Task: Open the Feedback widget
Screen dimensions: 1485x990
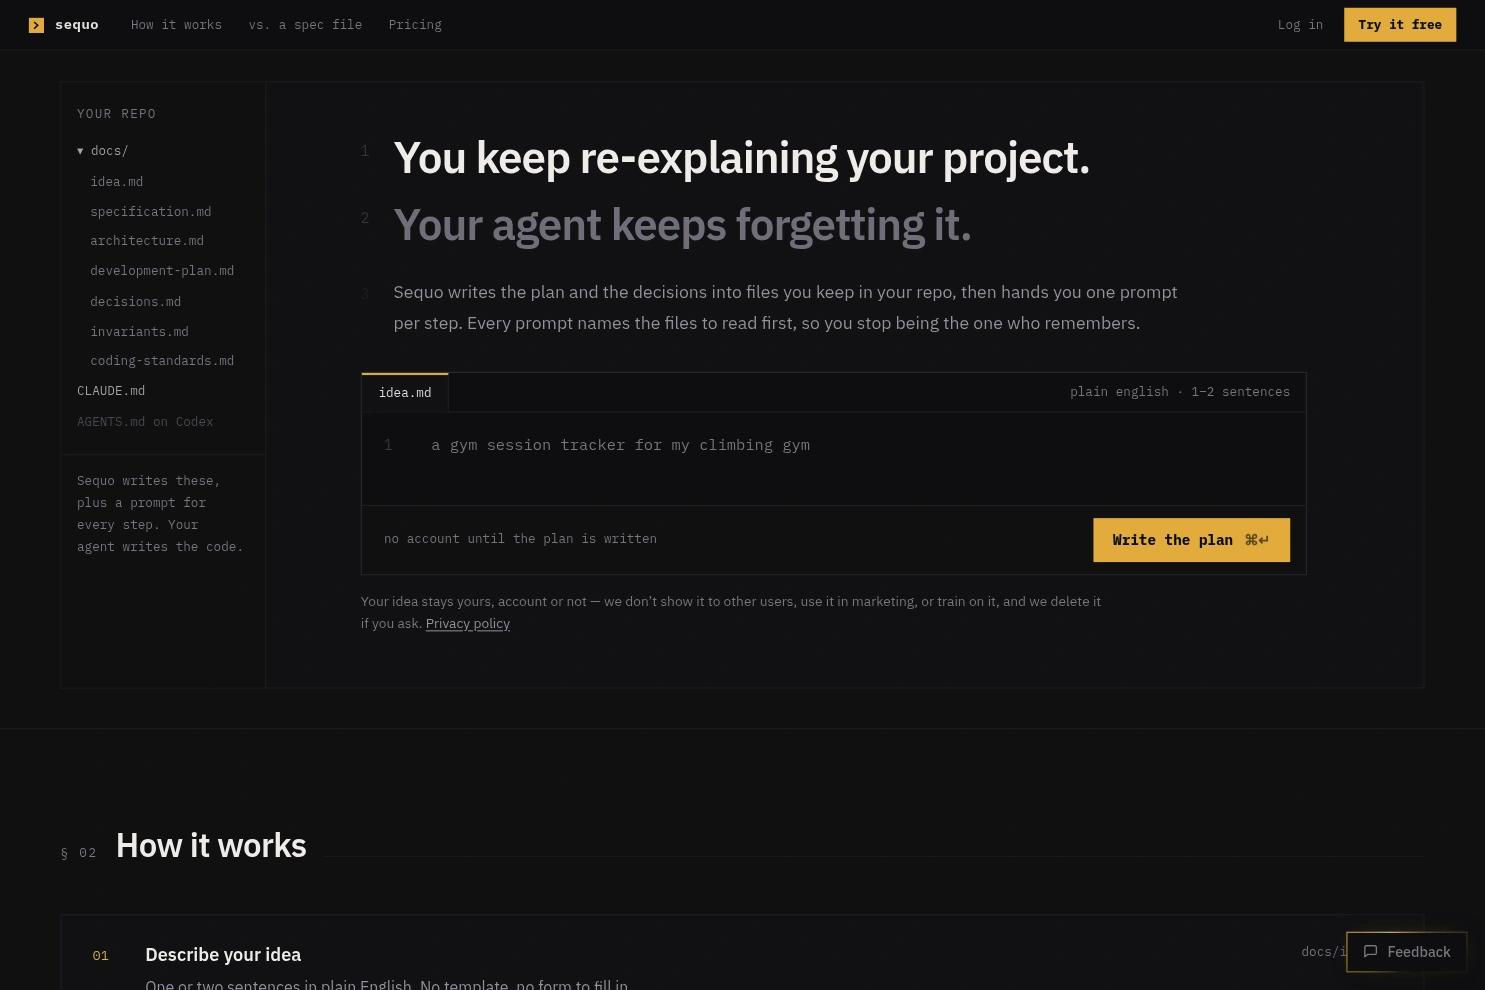Action: [1407, 952]
